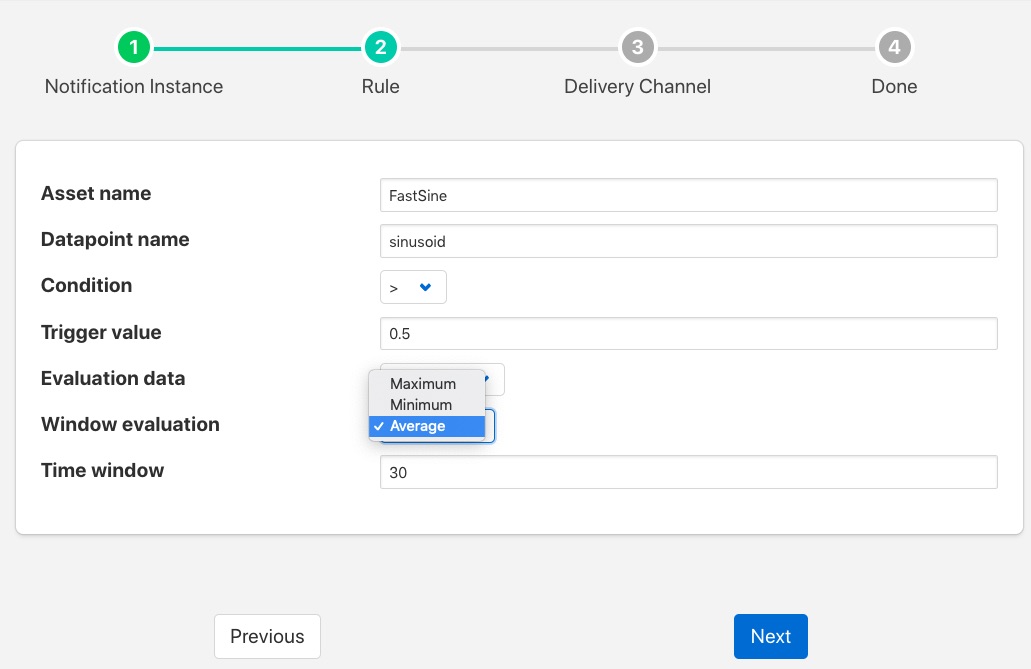Open the Condition dropdown

(413, 288)
